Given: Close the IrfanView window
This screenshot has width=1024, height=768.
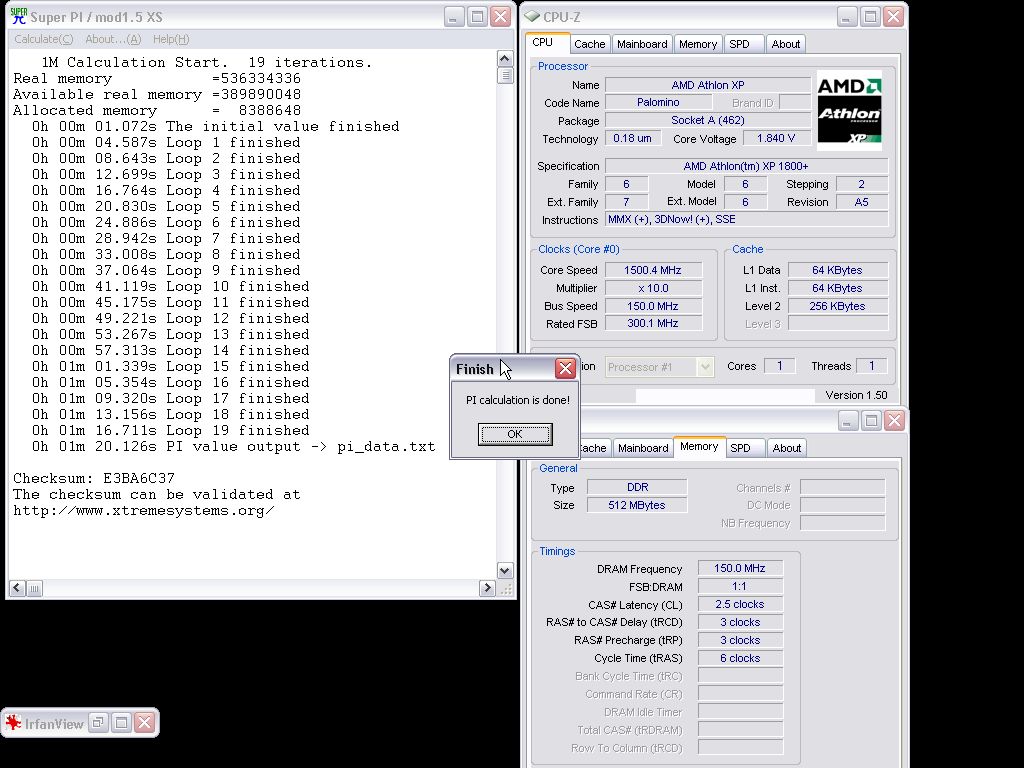Looking at the screenshot, I should 144,722.
